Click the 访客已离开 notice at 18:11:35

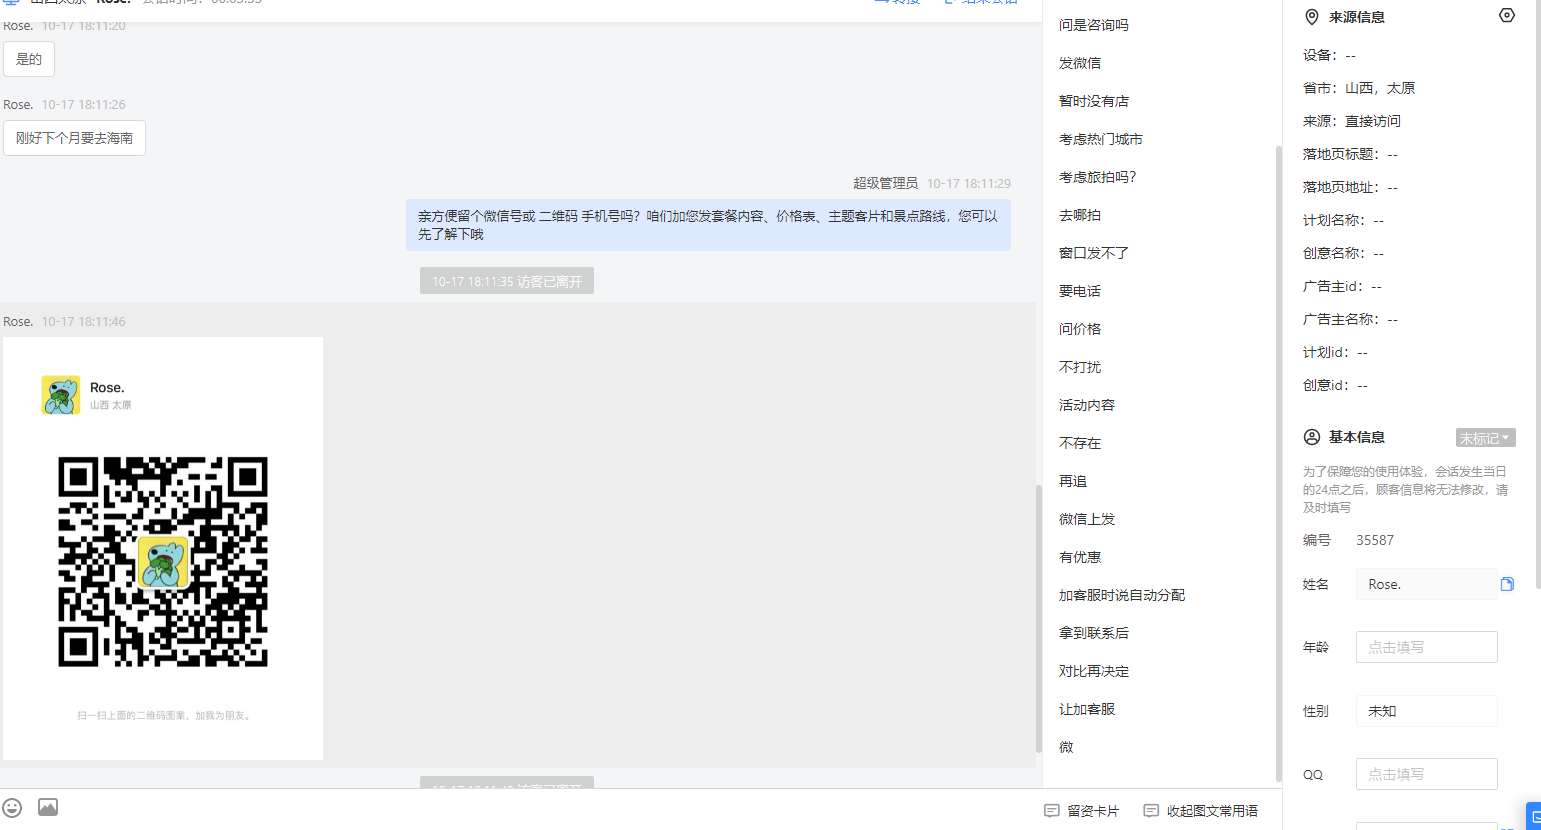click(507, 281)
